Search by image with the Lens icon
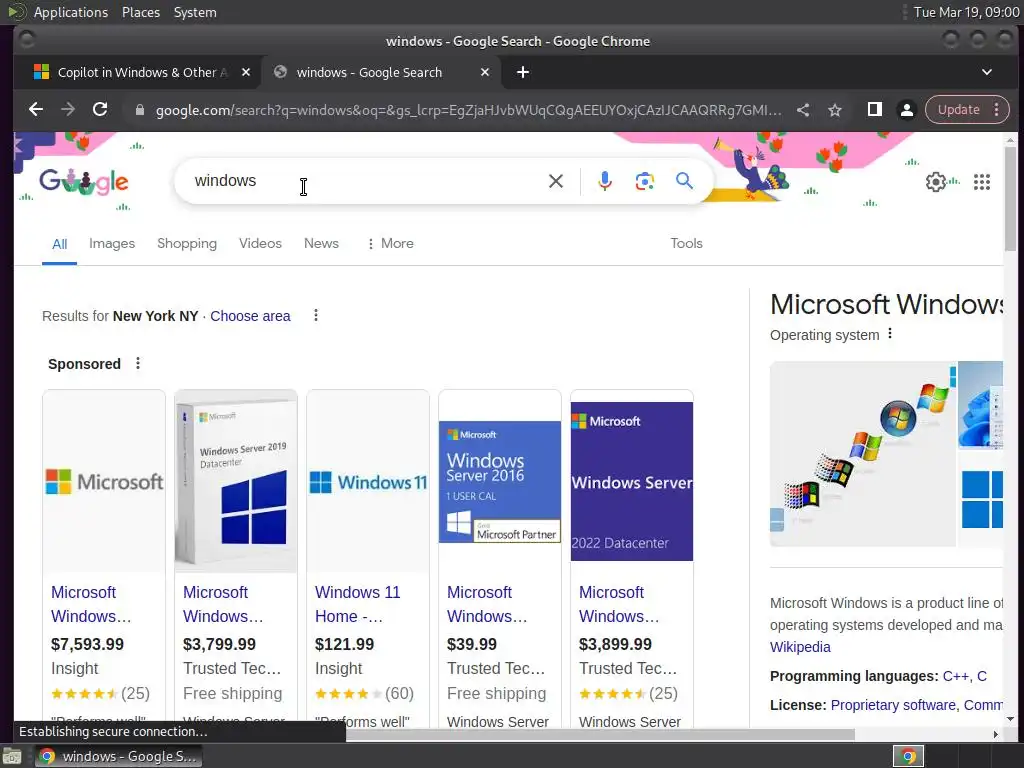The width and height of the screenshot is (1024, 768). tap(645, 181)
